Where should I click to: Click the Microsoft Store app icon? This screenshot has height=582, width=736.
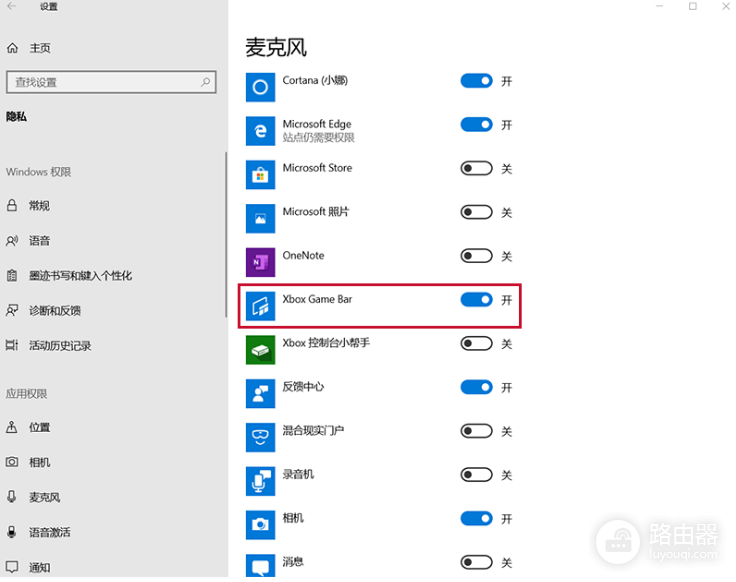point(260,175)
